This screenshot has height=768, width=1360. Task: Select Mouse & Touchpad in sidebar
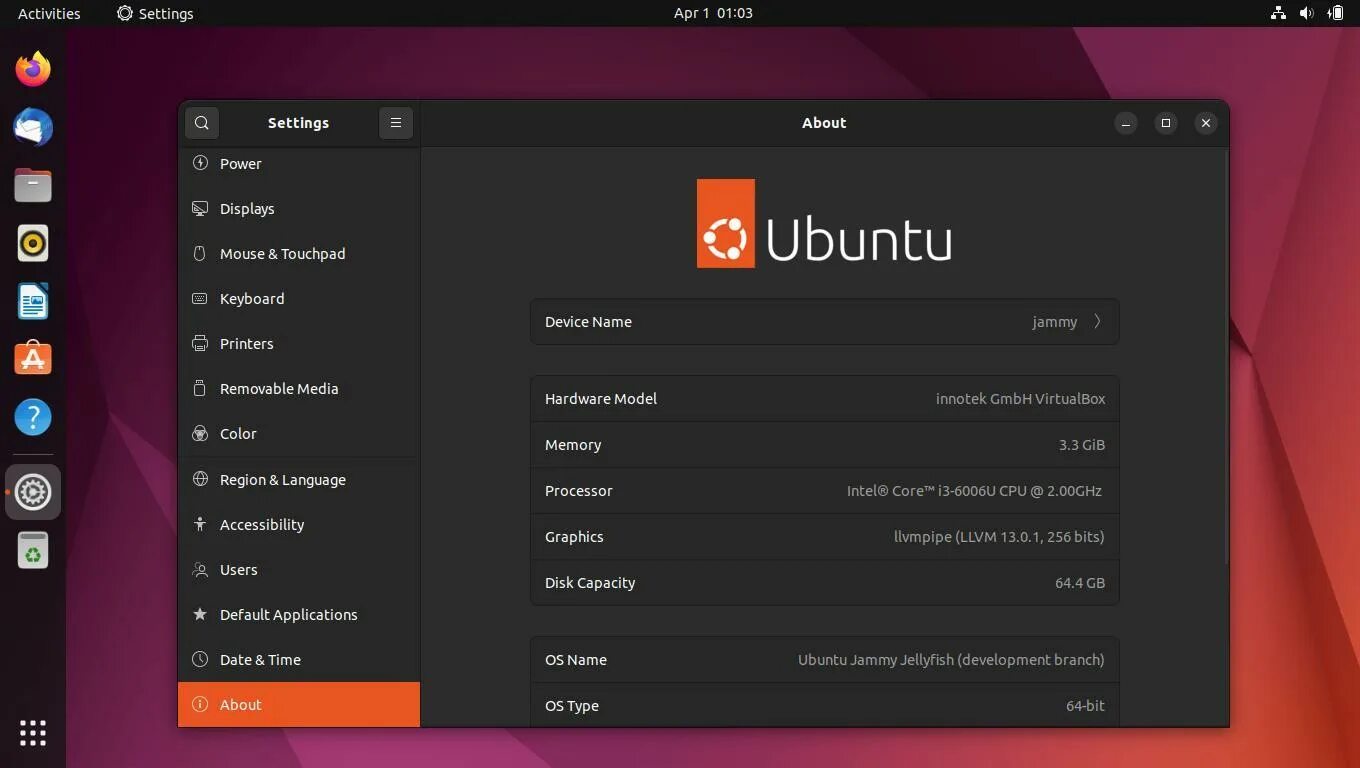pos(299,253)
